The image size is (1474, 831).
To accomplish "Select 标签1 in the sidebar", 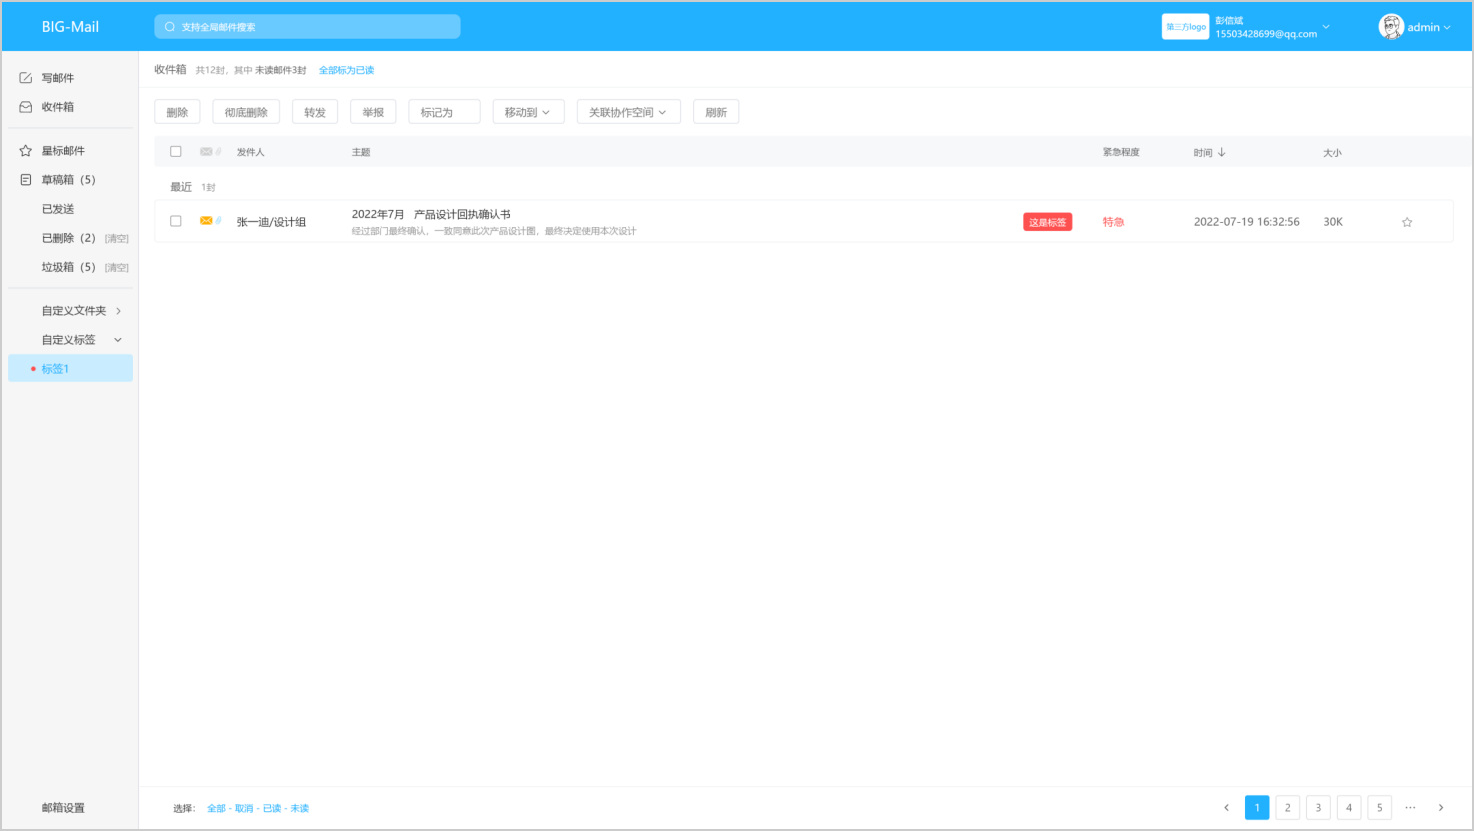I will tap(56, 369).
